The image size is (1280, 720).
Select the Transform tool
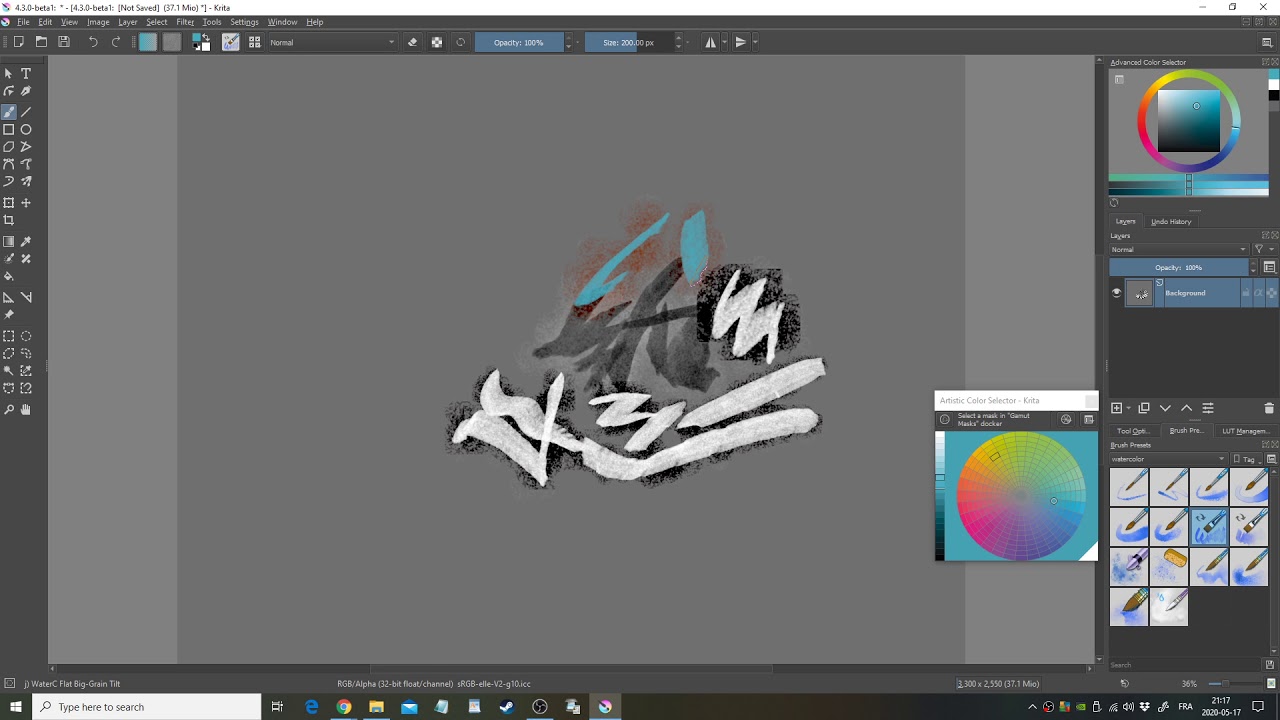tap(9, 202)
